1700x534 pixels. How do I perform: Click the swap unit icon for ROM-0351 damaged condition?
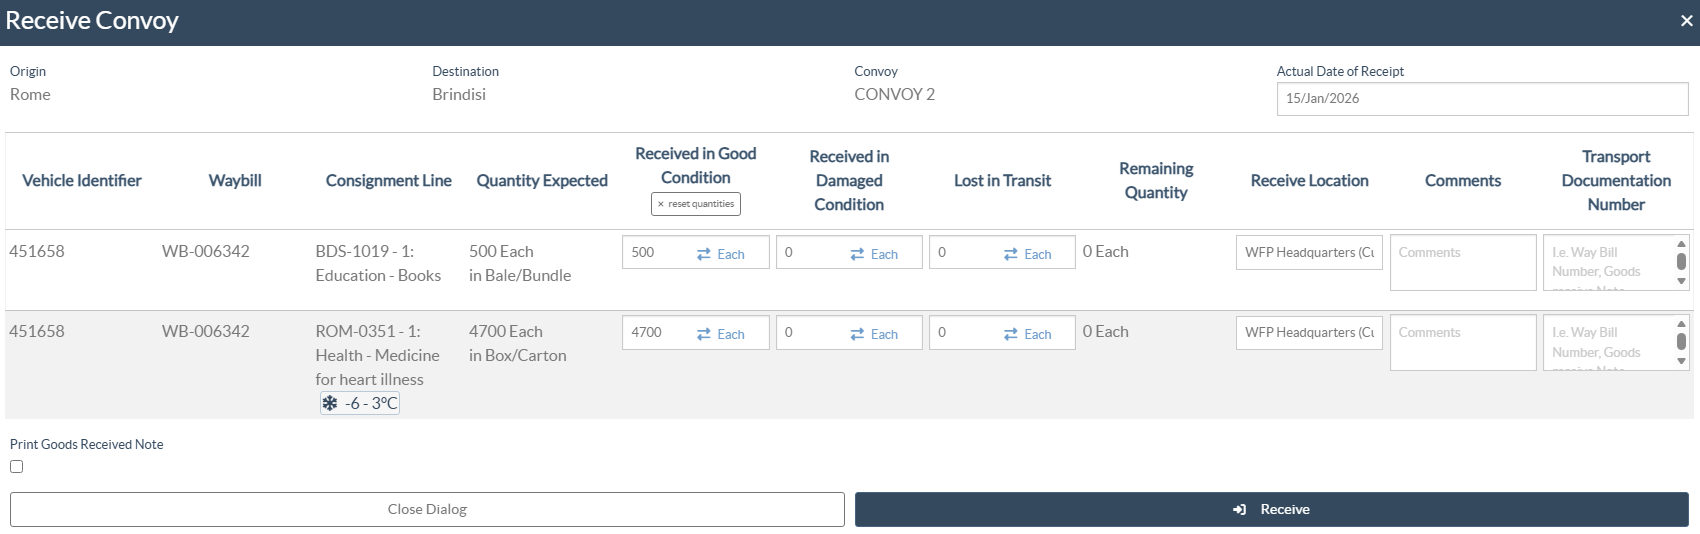click(x=857, y=334)
